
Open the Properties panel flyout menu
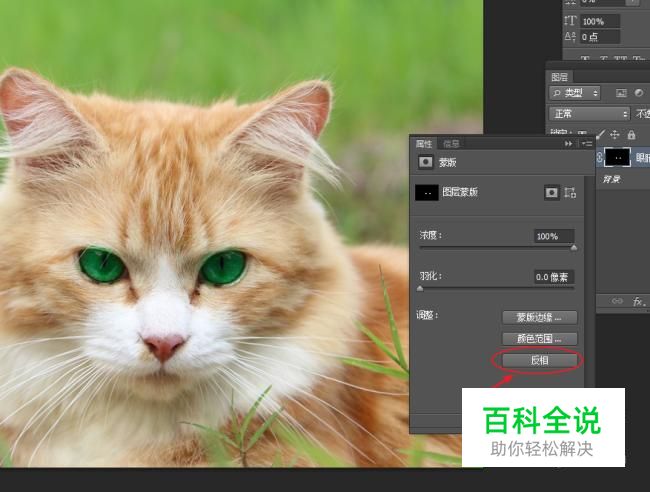pos(587,143)
